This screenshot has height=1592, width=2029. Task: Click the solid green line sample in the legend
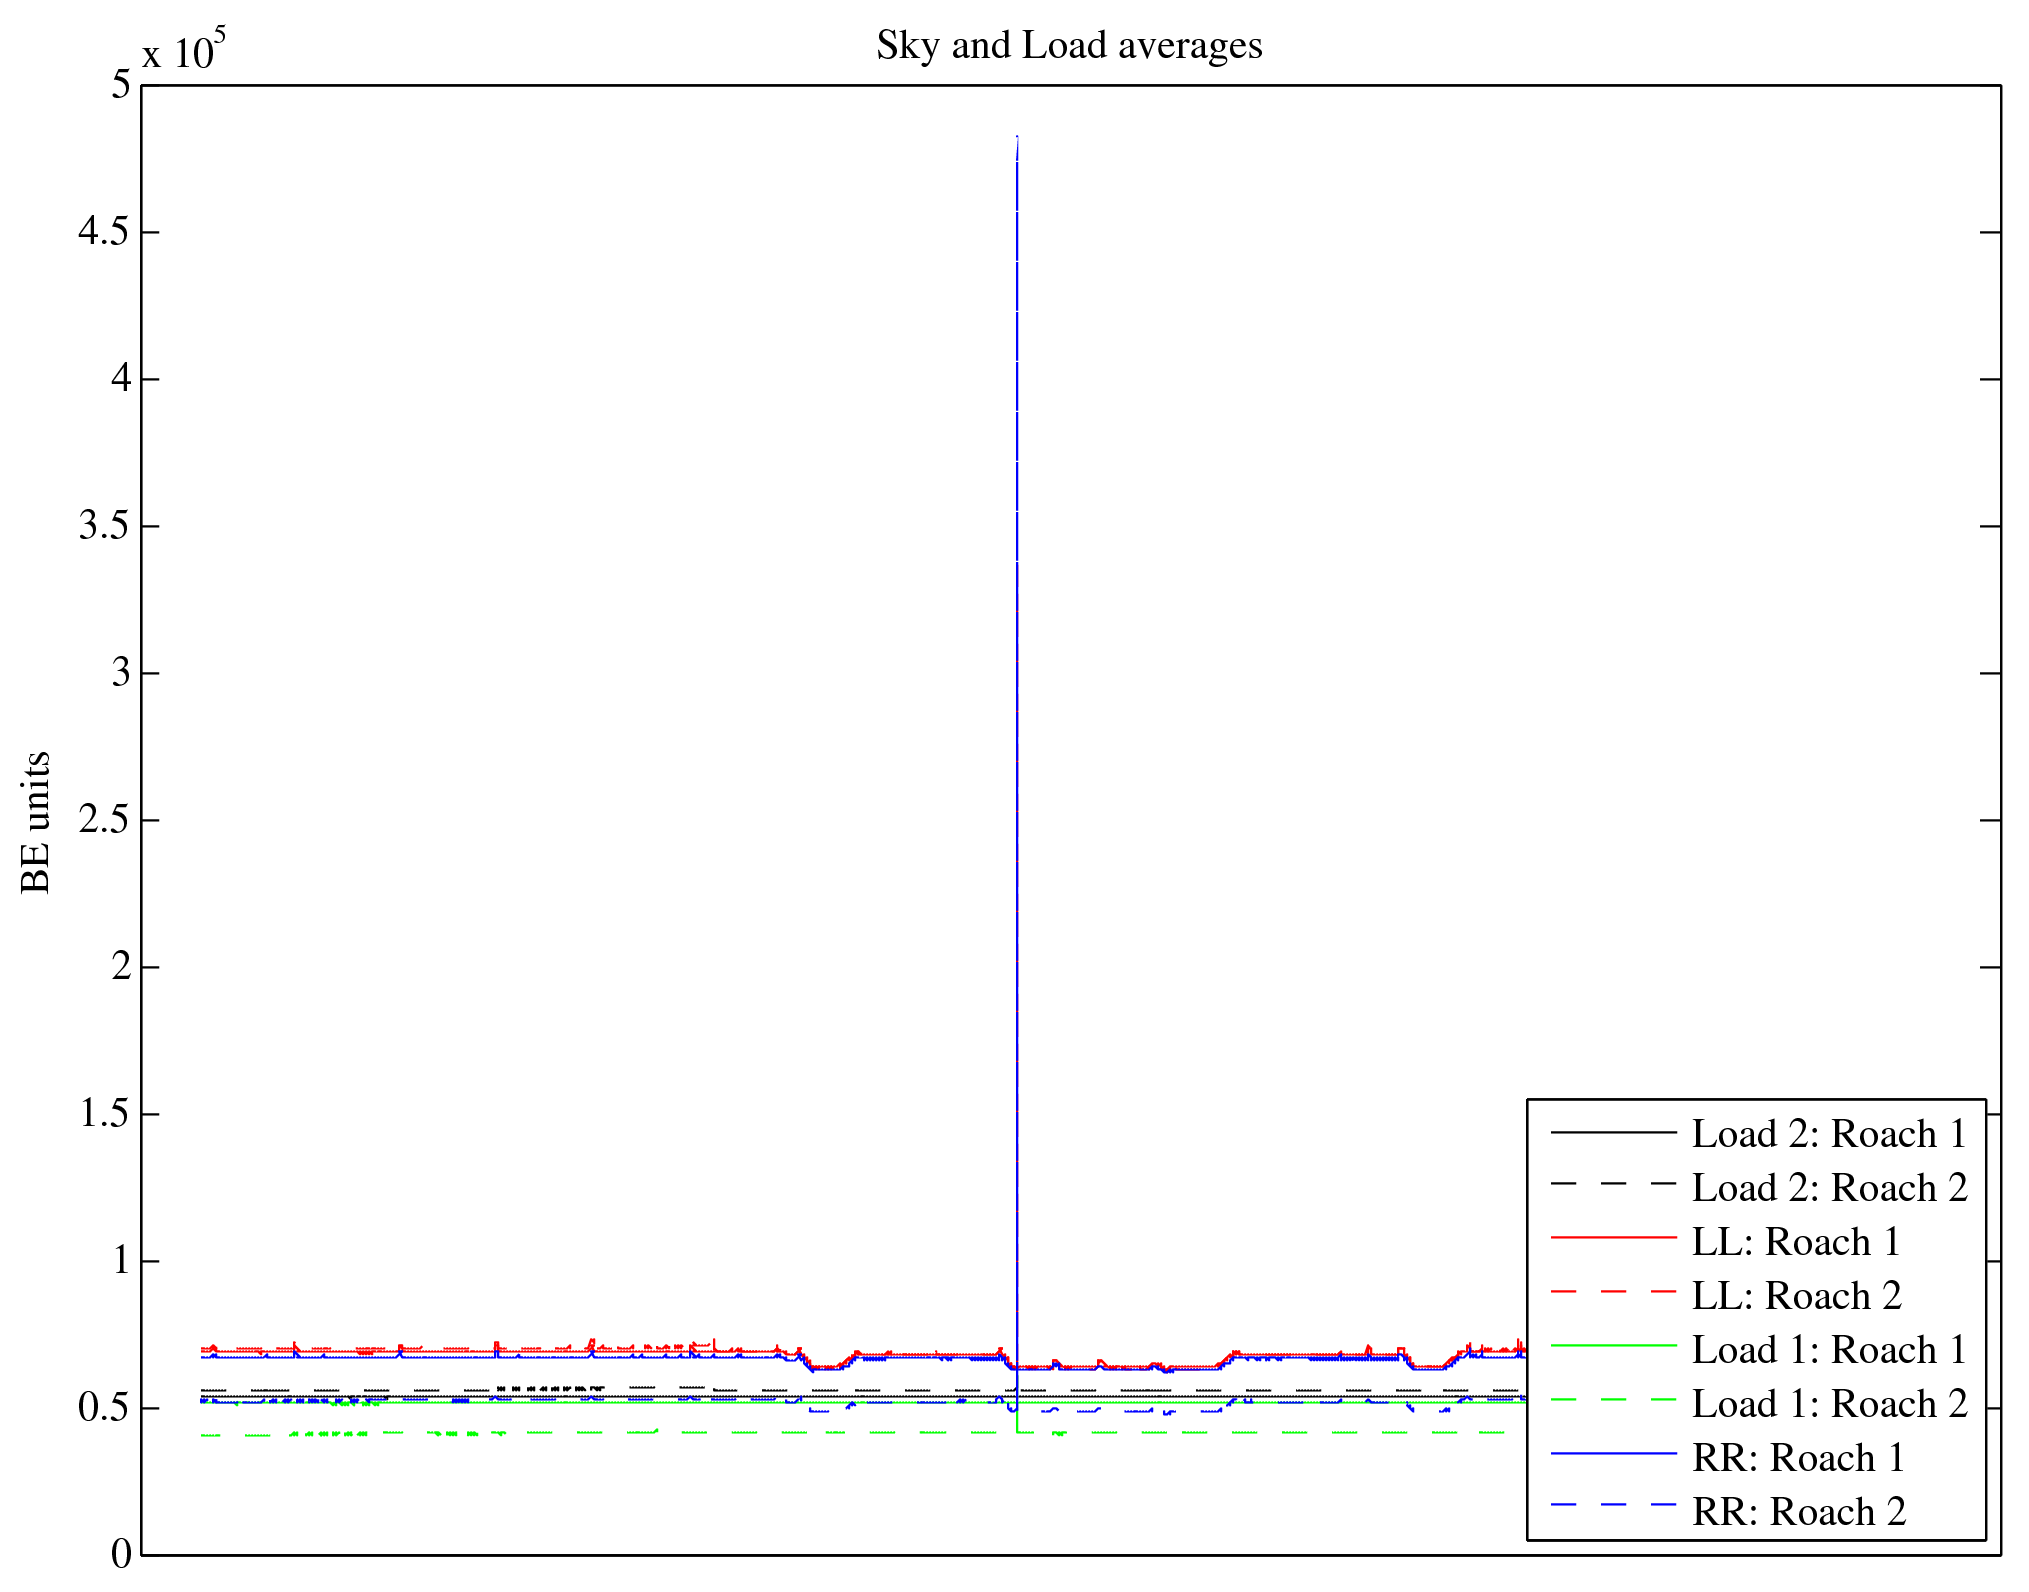(1613, 1346)
